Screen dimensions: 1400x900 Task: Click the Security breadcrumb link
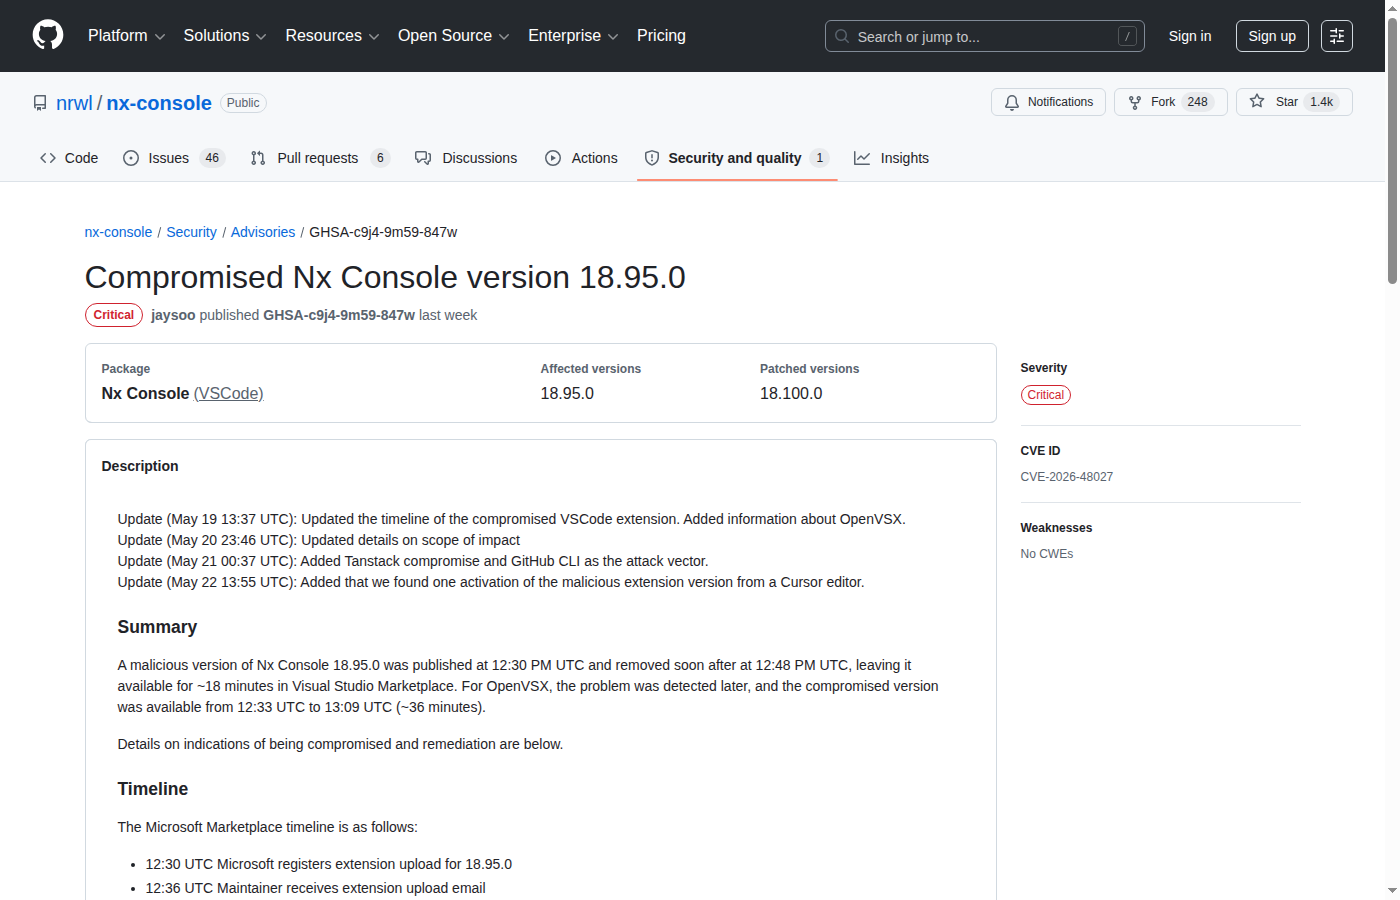tap(191, 232)
